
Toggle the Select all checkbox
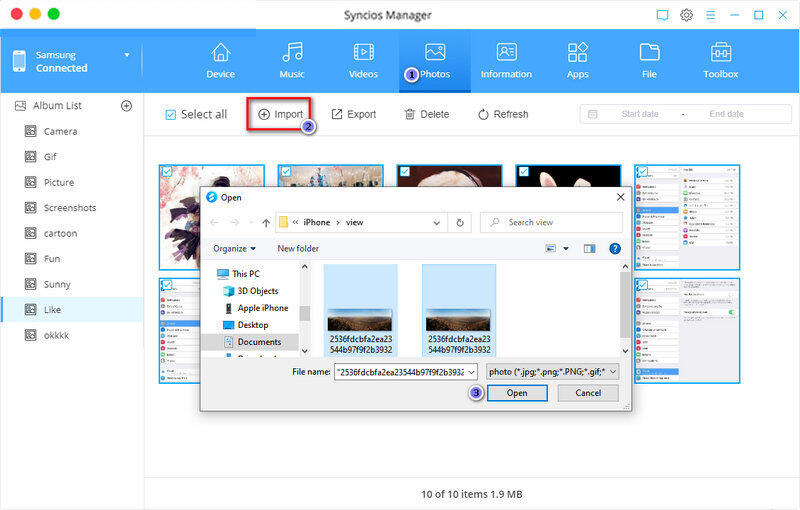pyautogui.click(x=170, y=114)
